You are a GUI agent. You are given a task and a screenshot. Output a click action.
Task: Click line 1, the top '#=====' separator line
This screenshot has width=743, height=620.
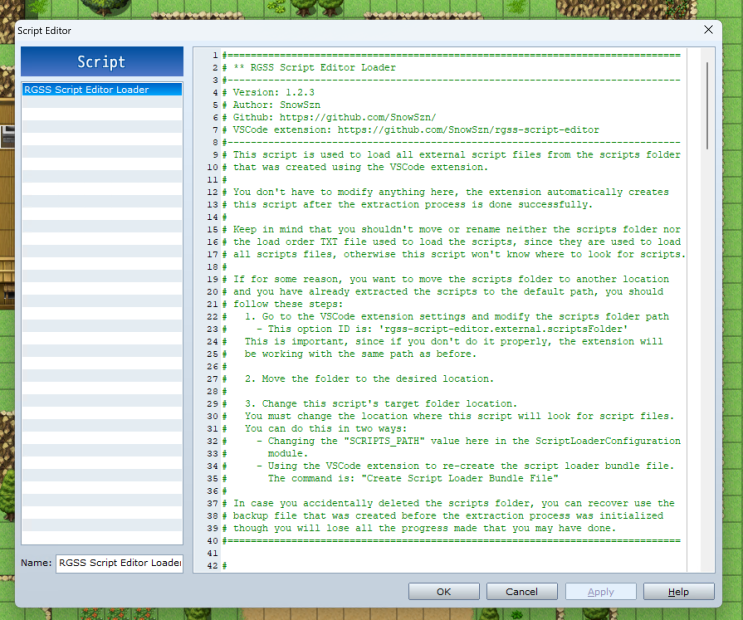pos(451,55)
